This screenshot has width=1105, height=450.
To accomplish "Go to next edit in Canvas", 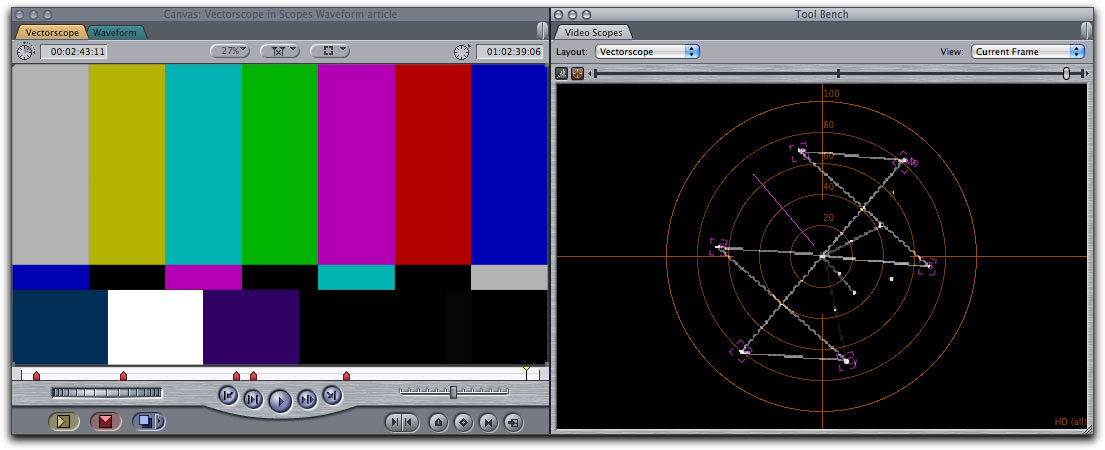I will pyautogui.click(x=332, y=396).
